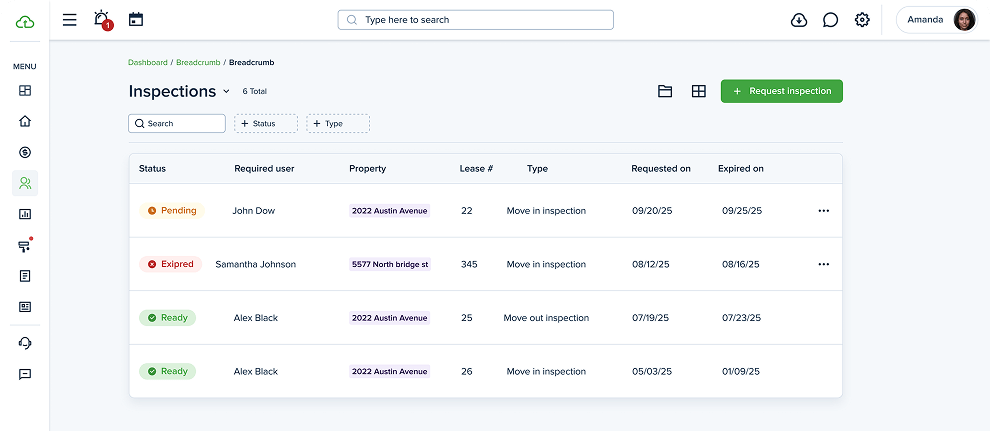Open the settings gear
This screenshot has width=991, height=431.
[x=862, y=20]
